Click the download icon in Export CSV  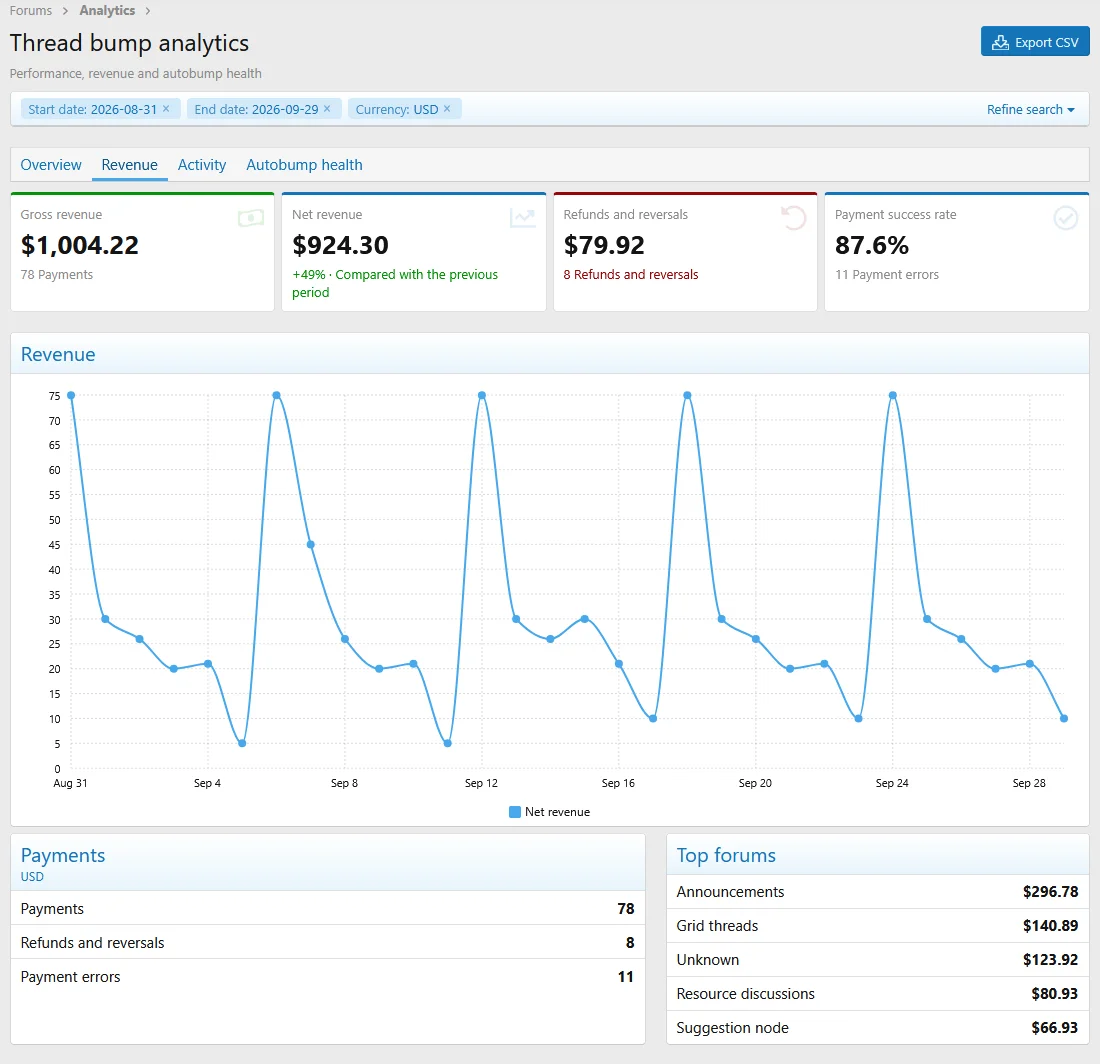coord(1000,43)
